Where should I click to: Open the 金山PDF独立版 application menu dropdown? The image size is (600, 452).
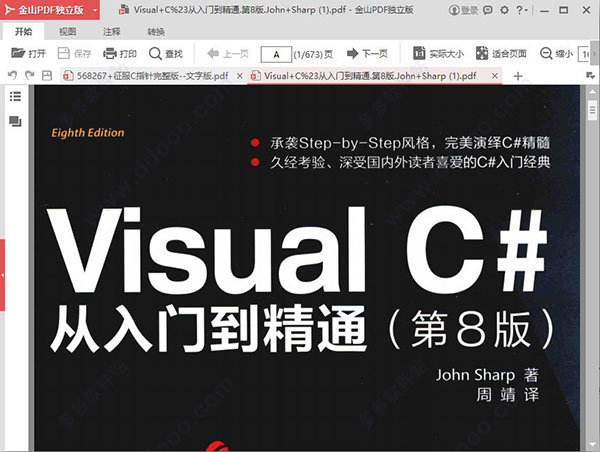(x=95, y=10)
